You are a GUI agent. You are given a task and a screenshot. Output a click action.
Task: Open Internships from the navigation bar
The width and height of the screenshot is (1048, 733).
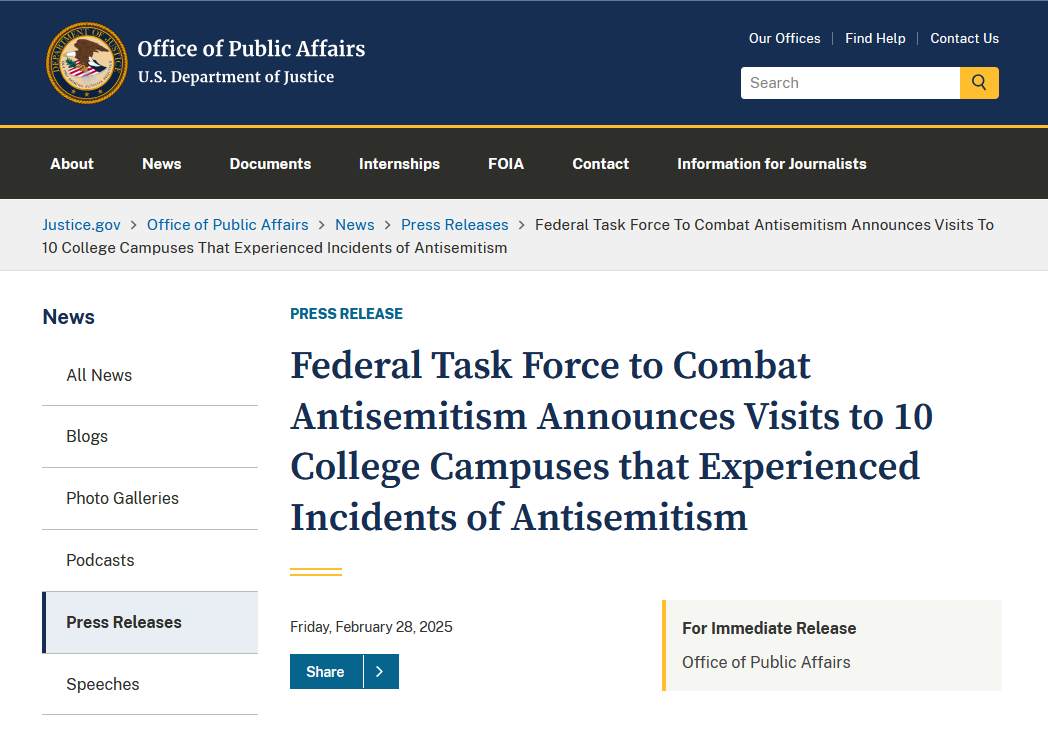coord(399,164)
